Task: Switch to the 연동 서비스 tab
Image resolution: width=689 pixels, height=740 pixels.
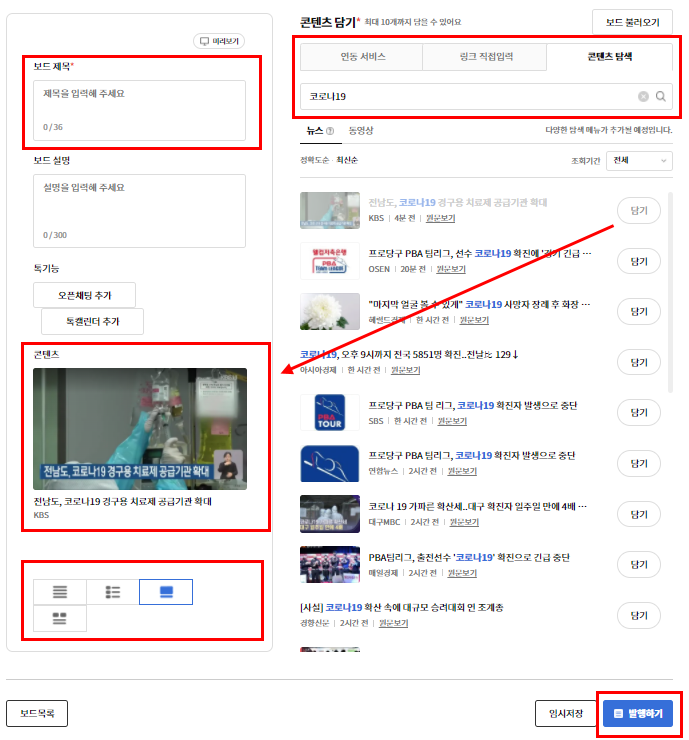Action: point(362,57)
